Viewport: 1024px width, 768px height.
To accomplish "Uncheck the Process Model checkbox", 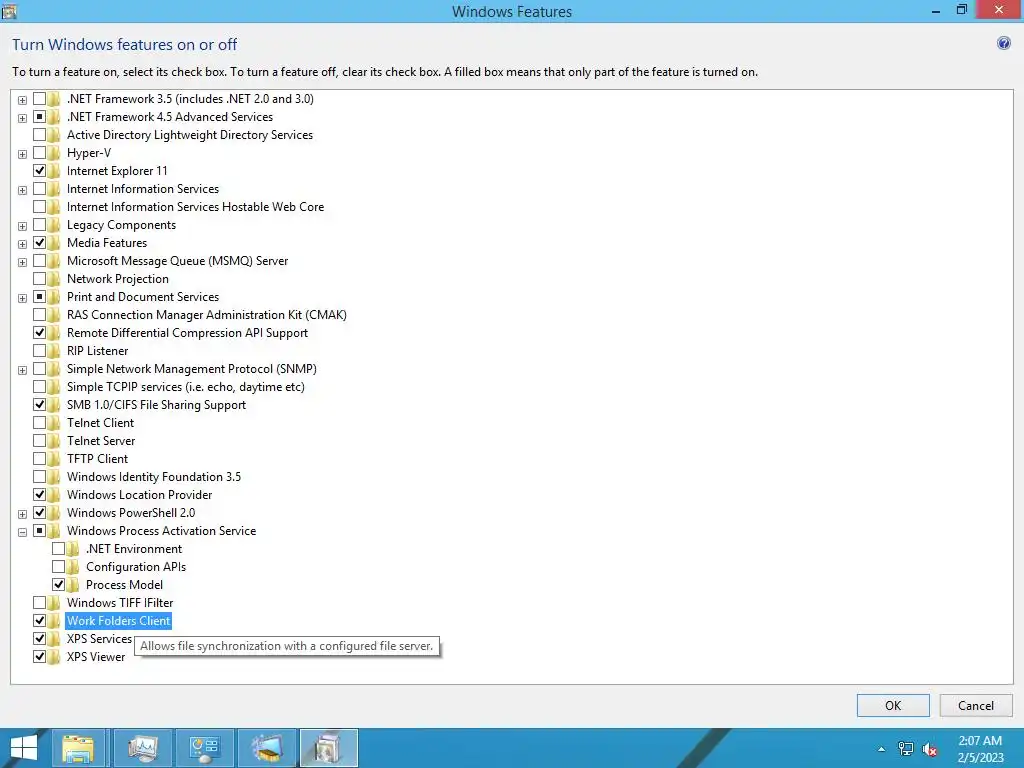I will click(58, 584).
